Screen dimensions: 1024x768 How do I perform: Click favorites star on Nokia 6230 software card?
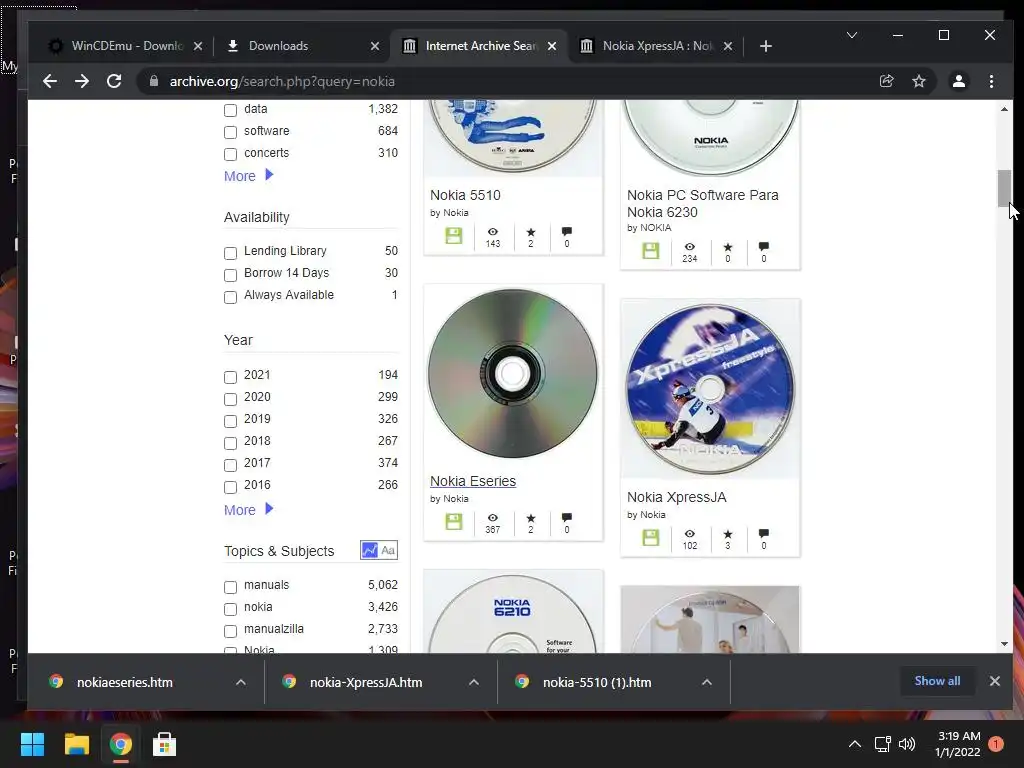point(728,247)
